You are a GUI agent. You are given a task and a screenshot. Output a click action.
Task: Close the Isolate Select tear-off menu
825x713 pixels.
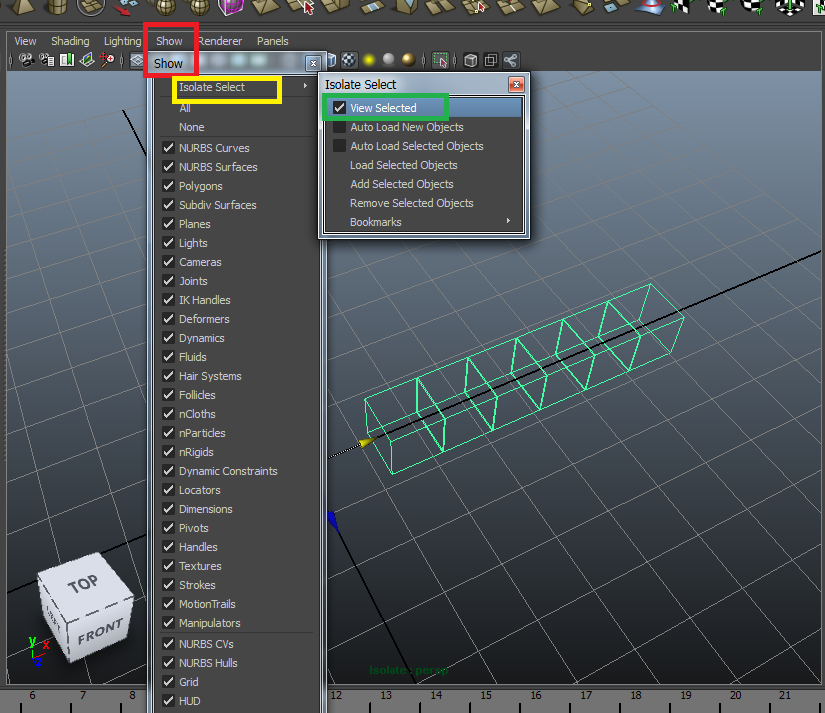coord(516,85)
